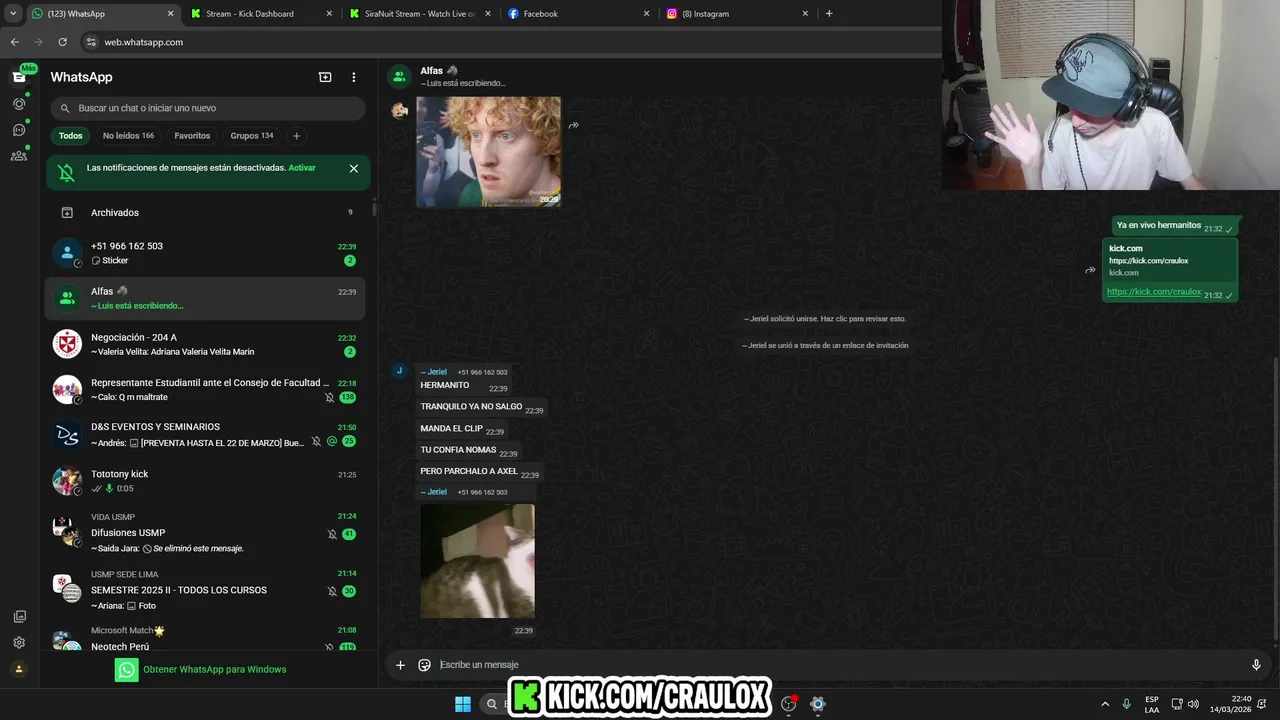
Task: Open the media icon above settings gear
Action: tap(19, 617)
